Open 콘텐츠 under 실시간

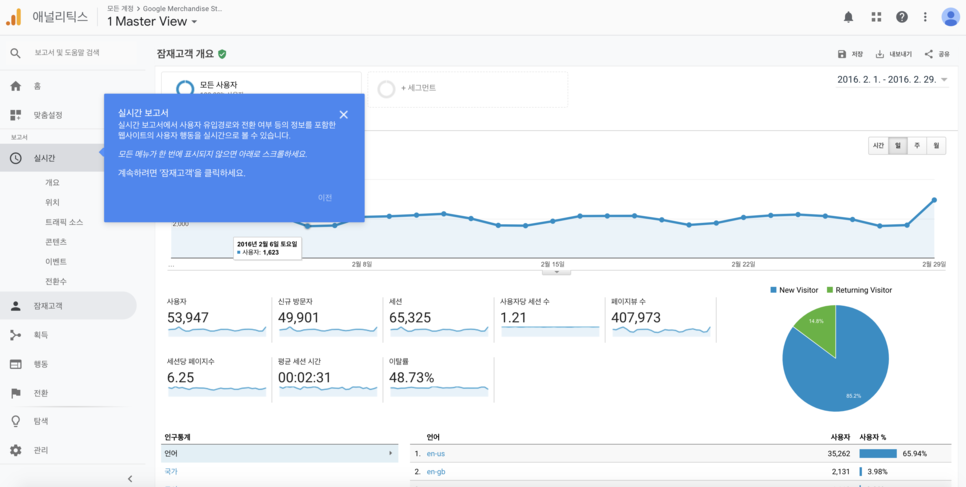[56, 242]
